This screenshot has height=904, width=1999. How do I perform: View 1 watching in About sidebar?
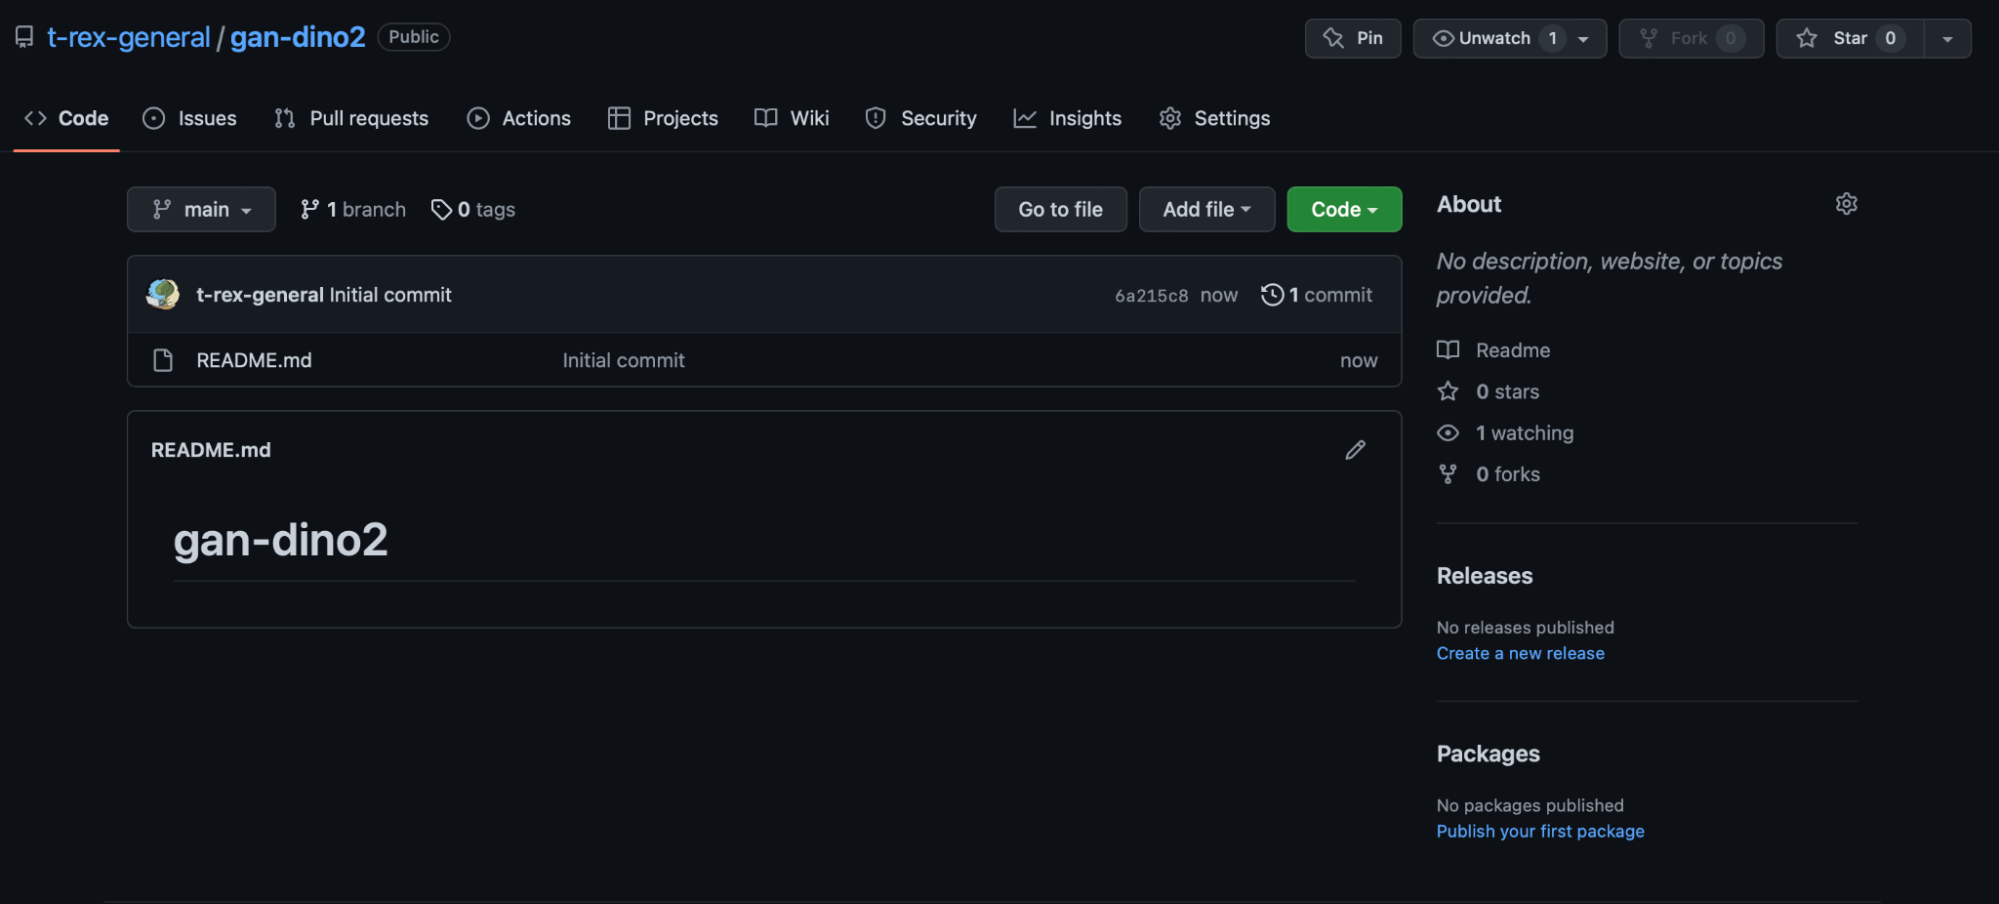pos(1506,433)
